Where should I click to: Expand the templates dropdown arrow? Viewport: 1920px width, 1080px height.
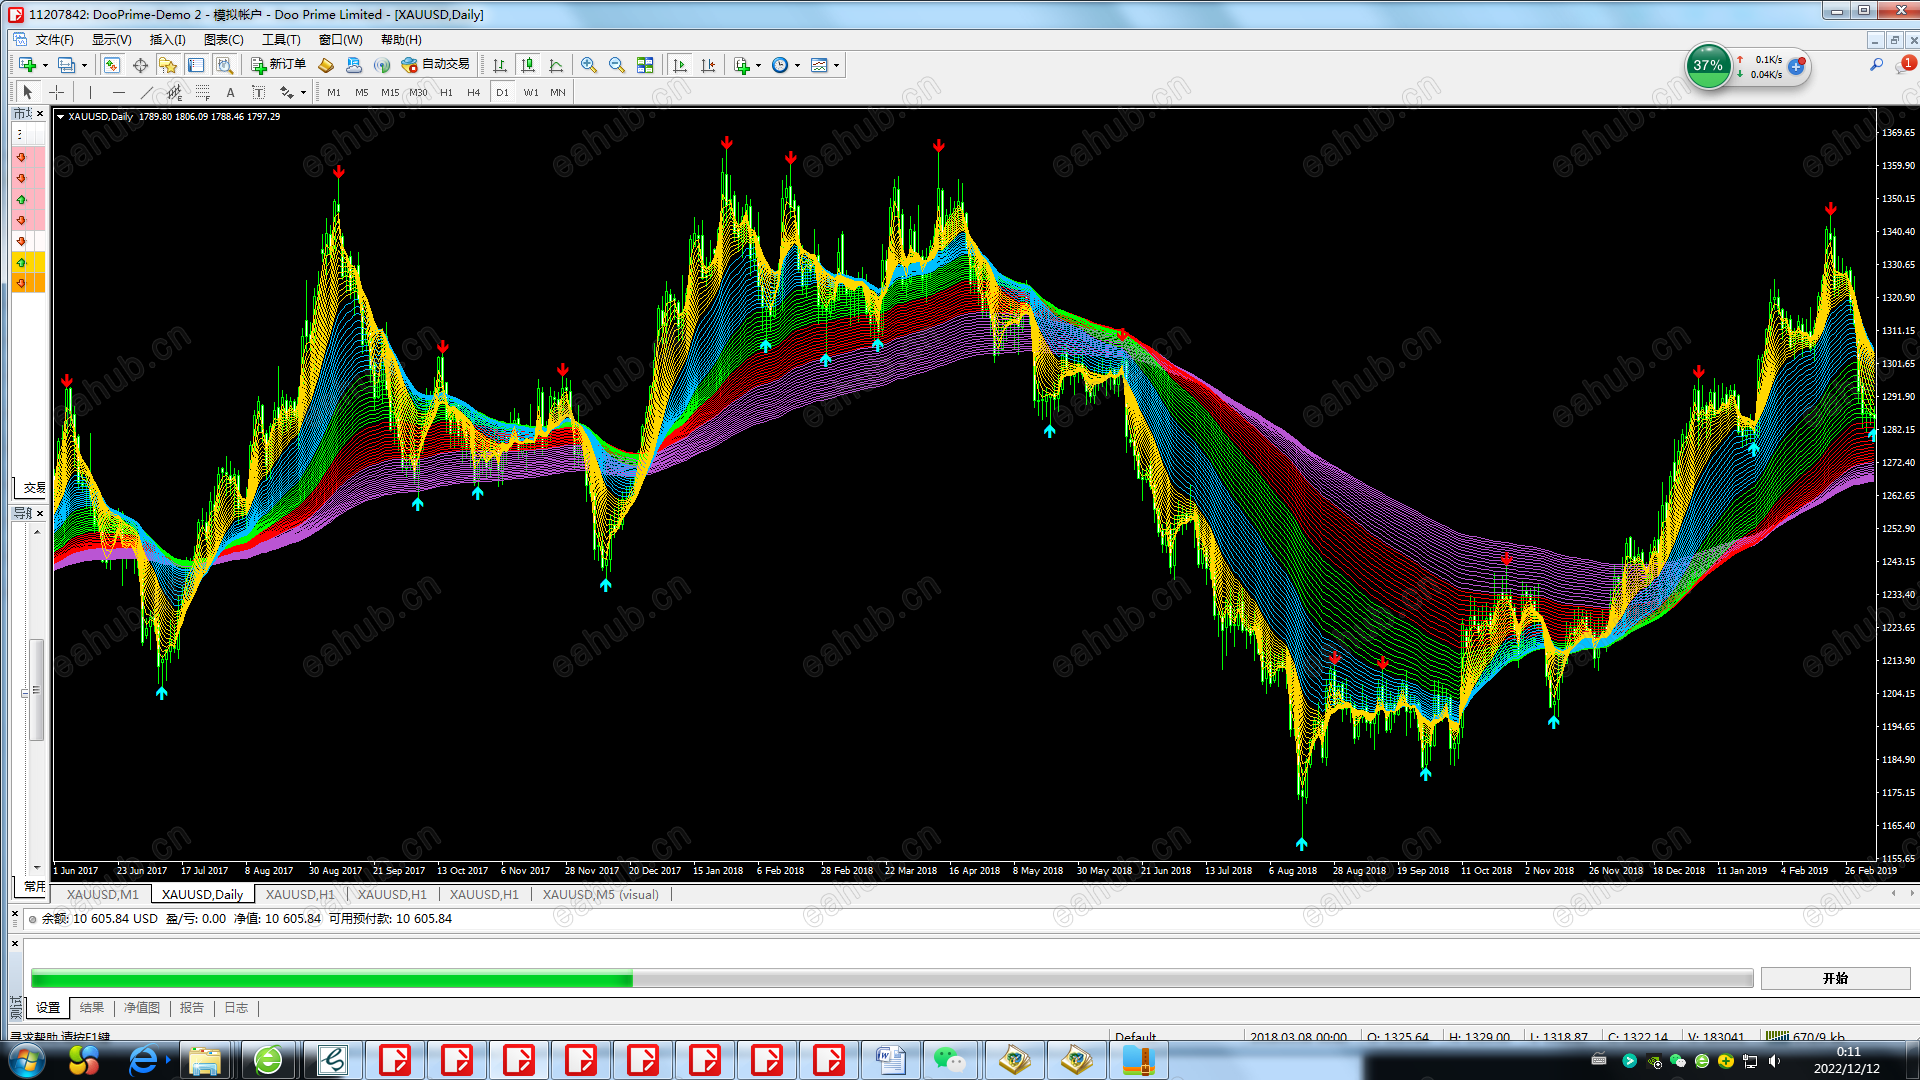point(836,65)
